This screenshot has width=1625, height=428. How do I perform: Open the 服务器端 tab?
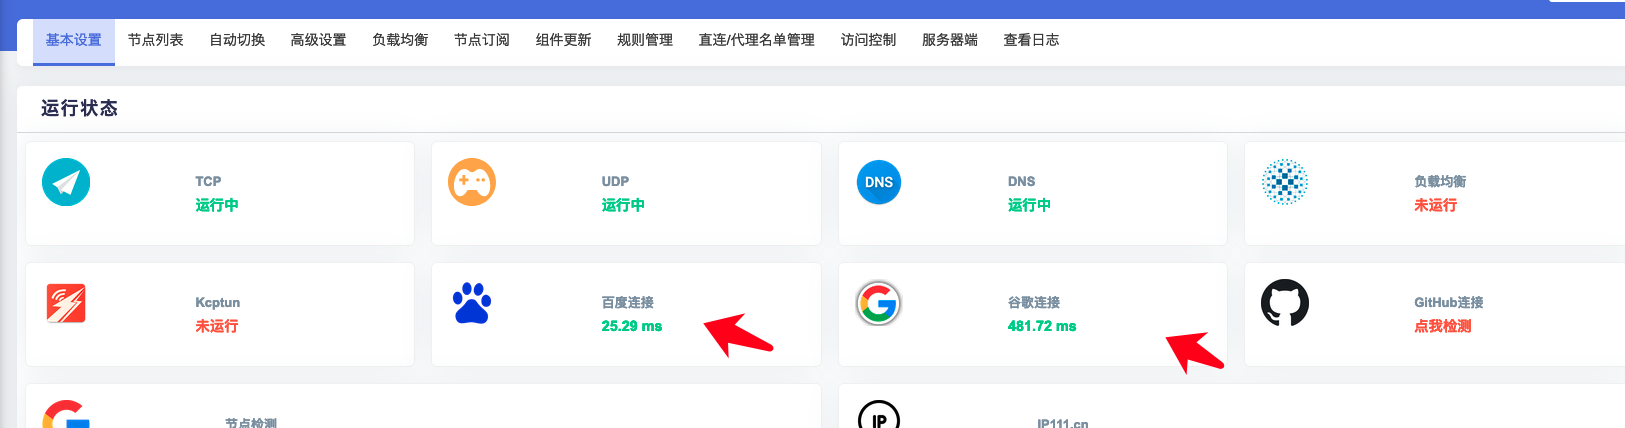pos(950,40)
